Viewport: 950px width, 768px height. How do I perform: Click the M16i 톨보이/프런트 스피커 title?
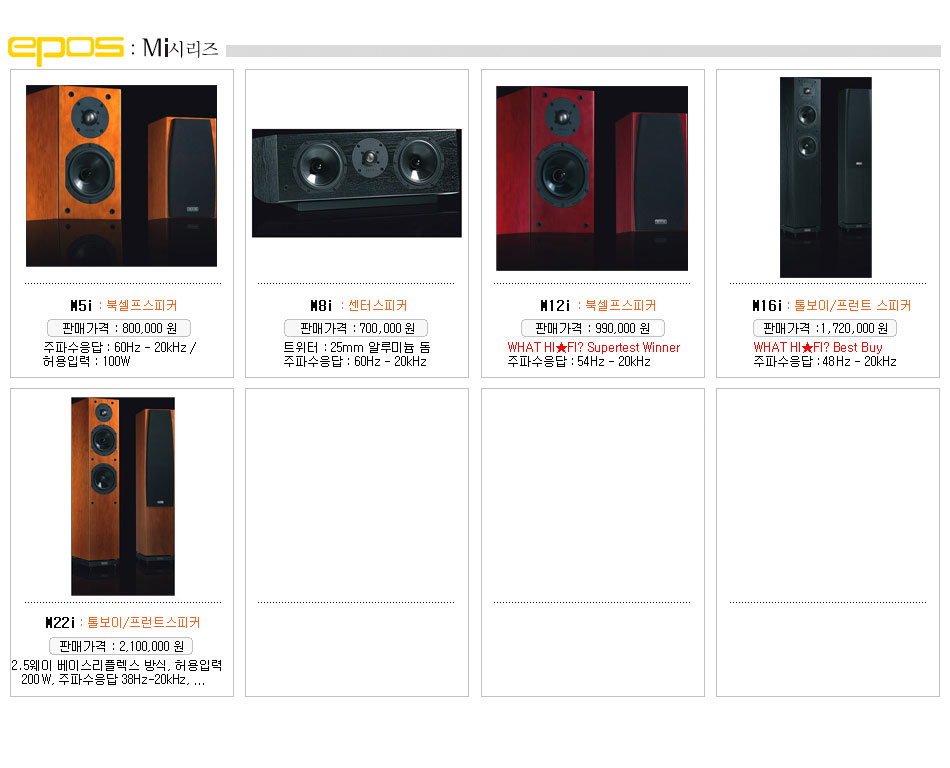tap(831, 305)
